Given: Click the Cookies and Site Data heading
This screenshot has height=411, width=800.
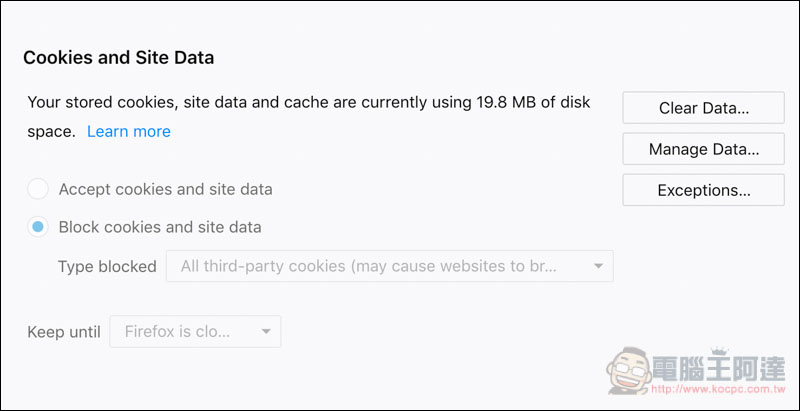Looking at the screenshot, I should 118,58.
